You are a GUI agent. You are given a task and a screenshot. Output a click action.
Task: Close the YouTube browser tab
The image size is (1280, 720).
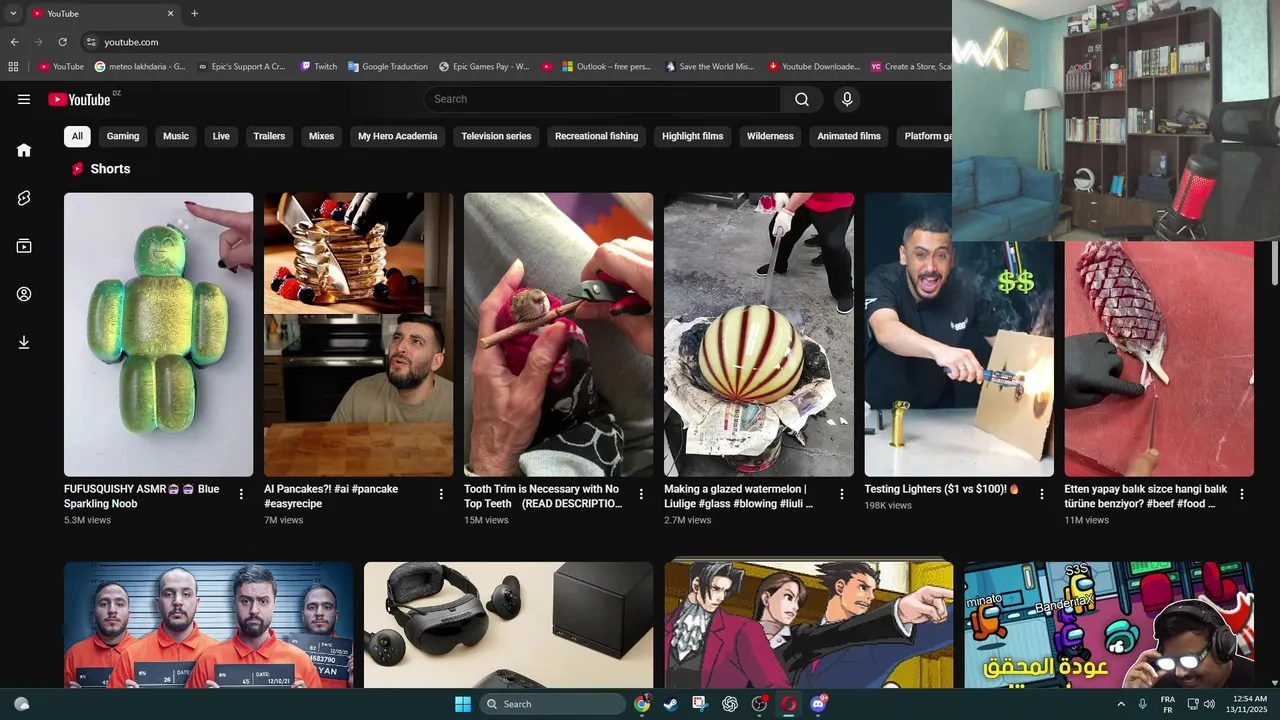pos(170,14)
